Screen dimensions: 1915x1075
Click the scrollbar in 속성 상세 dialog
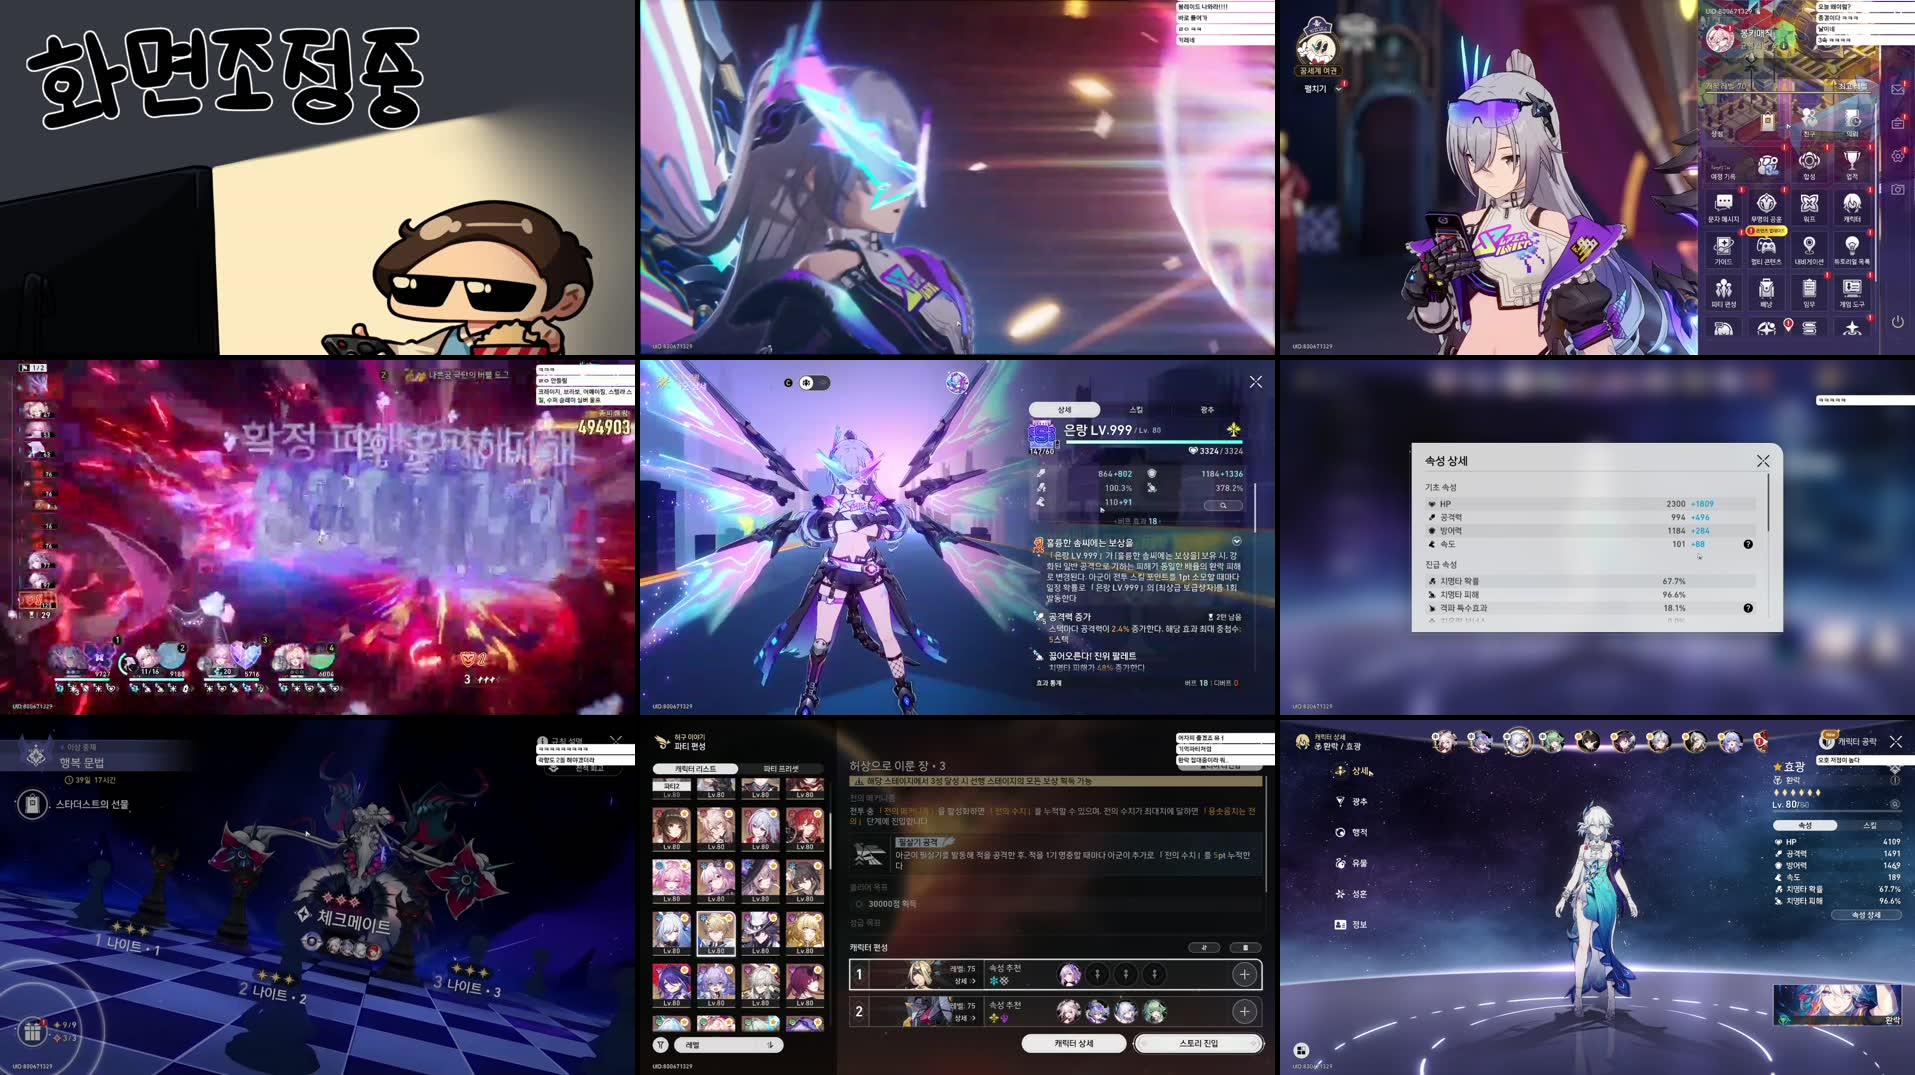point(1768,504)
